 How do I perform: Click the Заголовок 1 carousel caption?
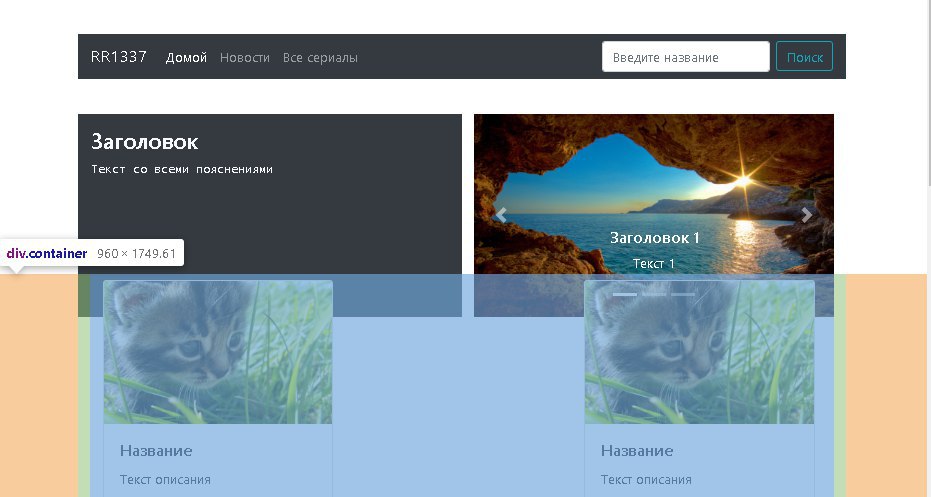coord(655,238)
